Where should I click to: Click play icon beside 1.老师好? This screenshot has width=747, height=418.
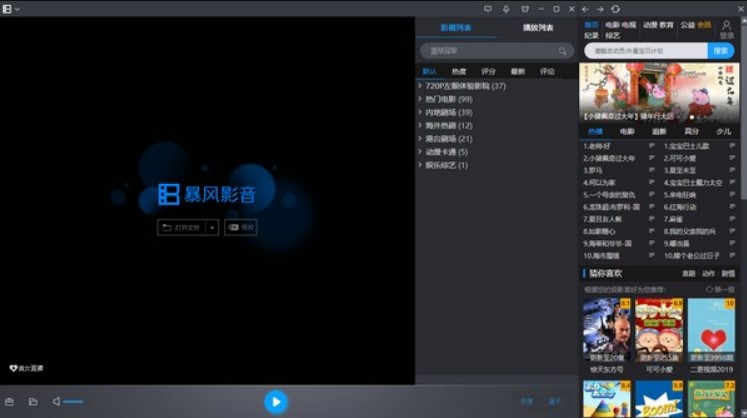point(651,146)
